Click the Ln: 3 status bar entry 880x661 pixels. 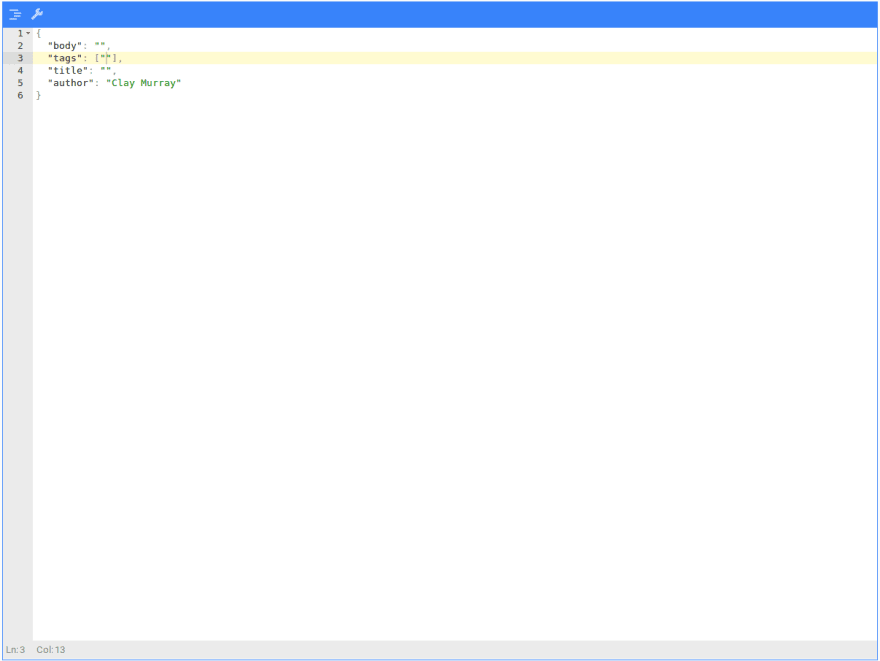click(16, 649)
